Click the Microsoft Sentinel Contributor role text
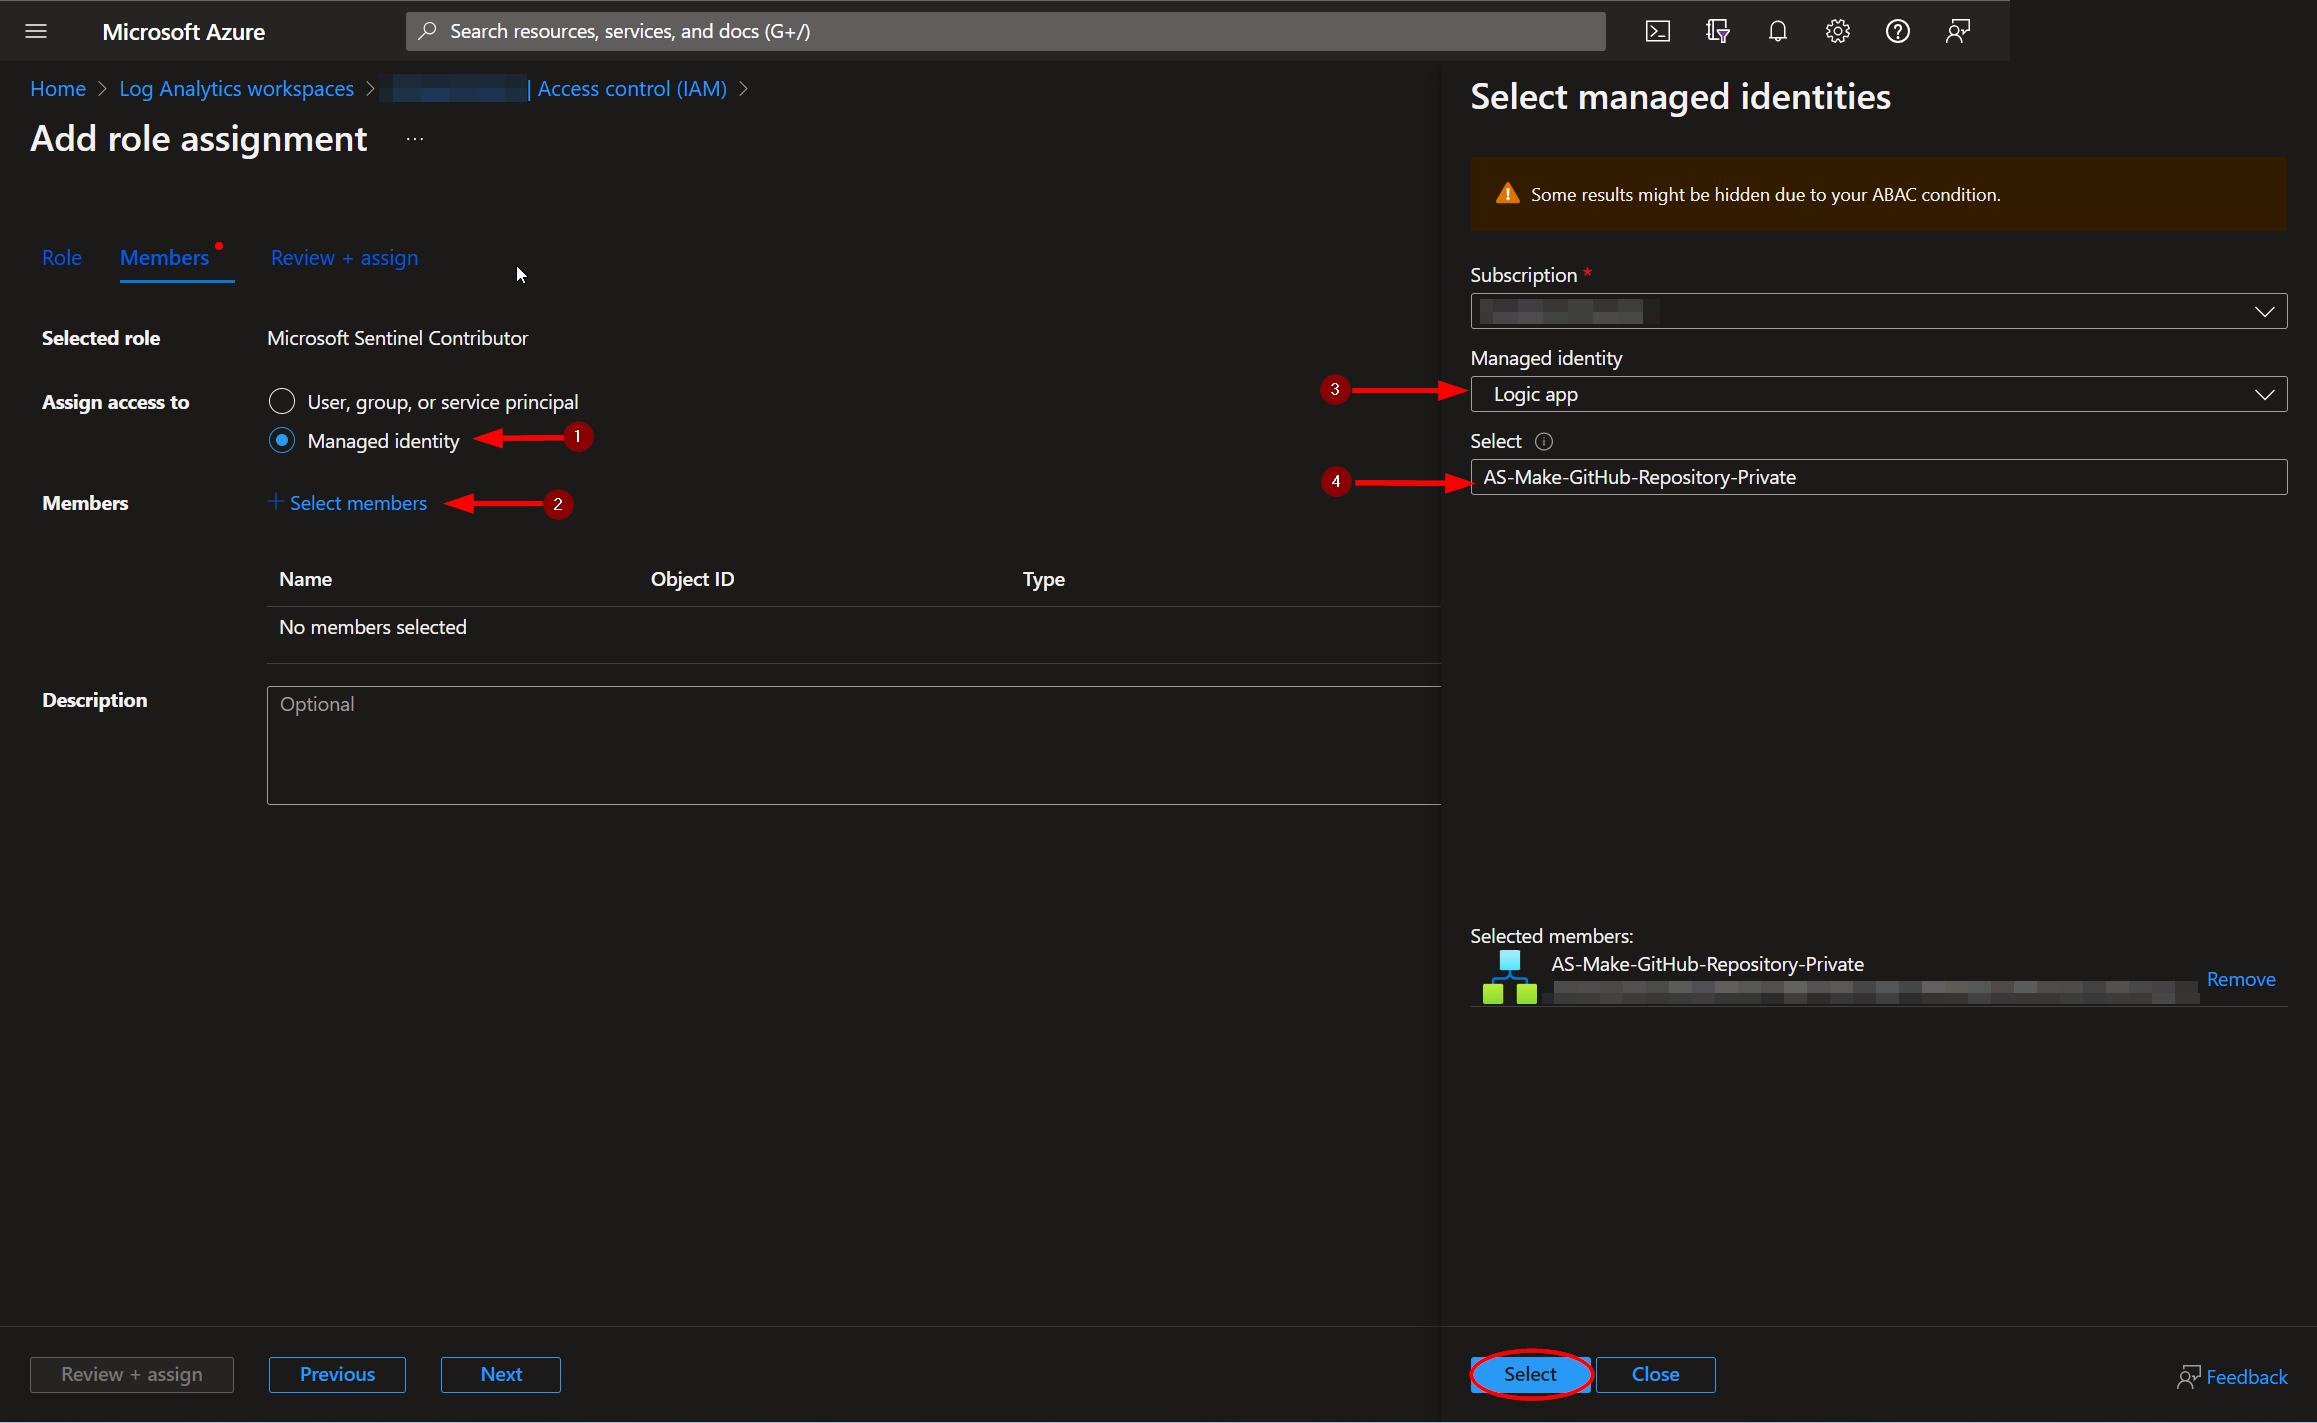2317x1423 pixels. tap(397, 338)
